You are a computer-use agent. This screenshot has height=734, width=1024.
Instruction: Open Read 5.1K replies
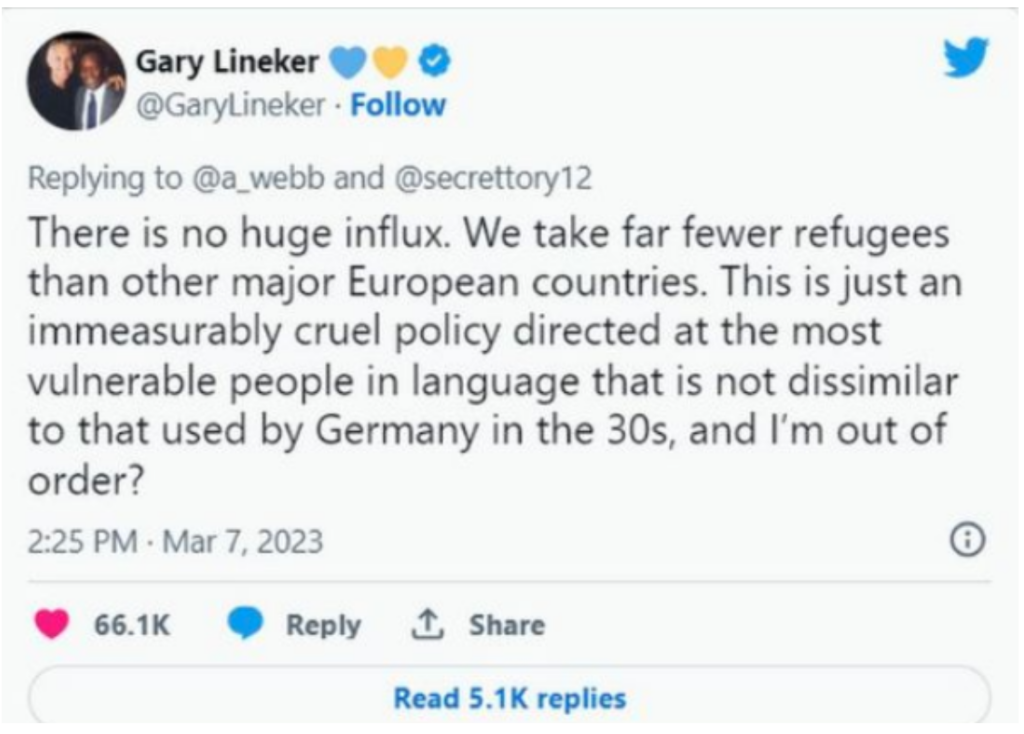pos(509,697)
